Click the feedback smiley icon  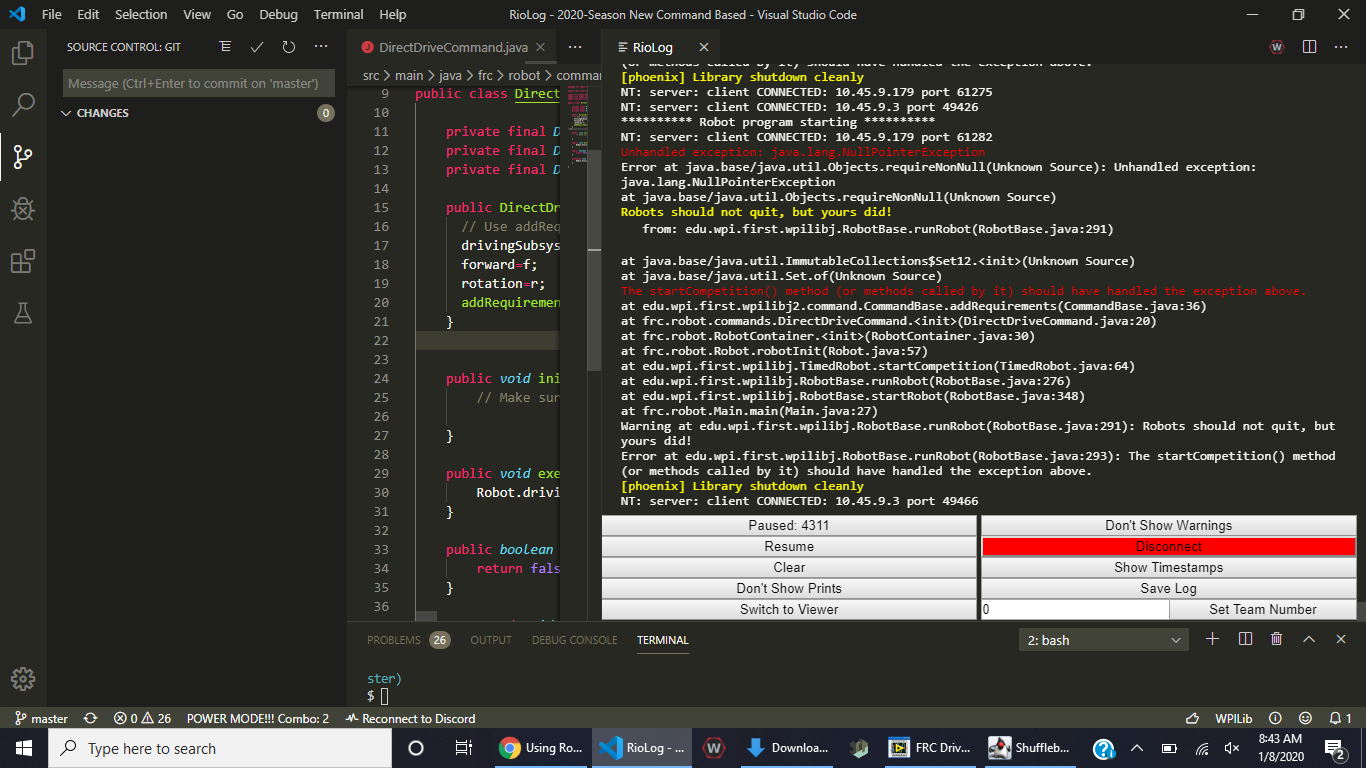point(1305,718)
